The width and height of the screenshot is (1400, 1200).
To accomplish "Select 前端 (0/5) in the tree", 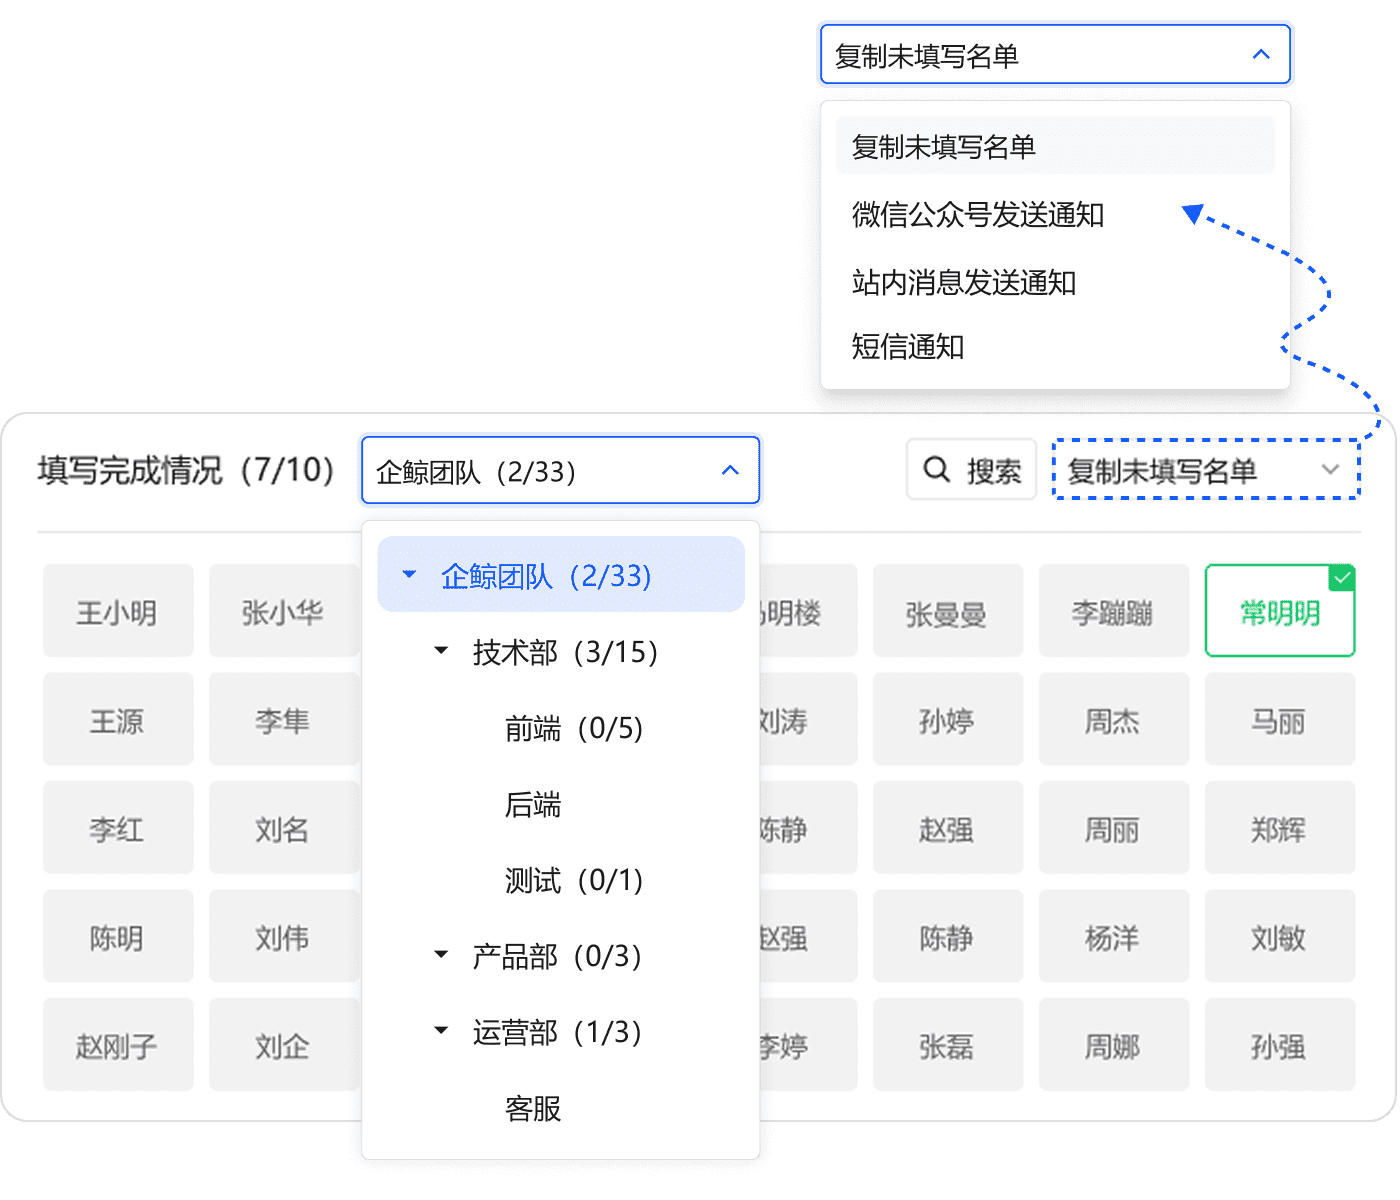I will [x=573, y=728].
